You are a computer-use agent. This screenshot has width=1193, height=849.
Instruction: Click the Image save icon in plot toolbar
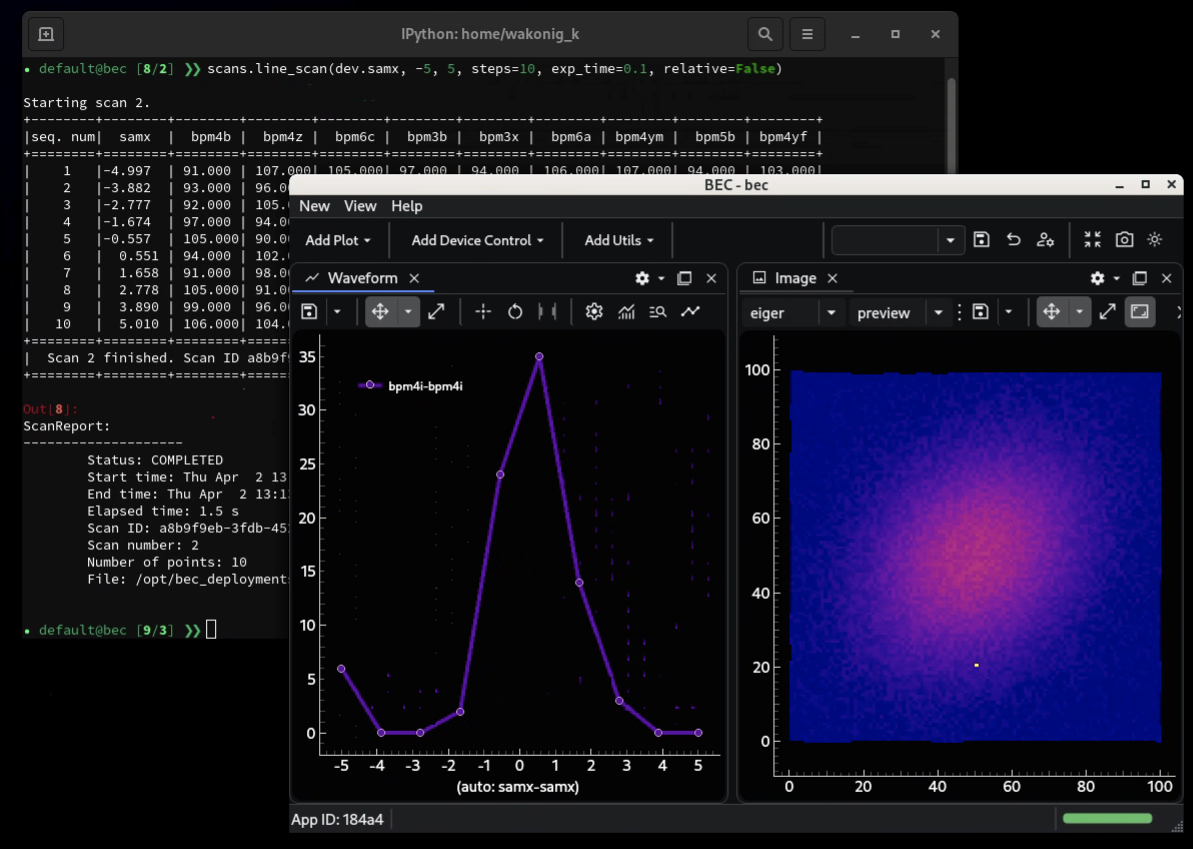point(981,312)
